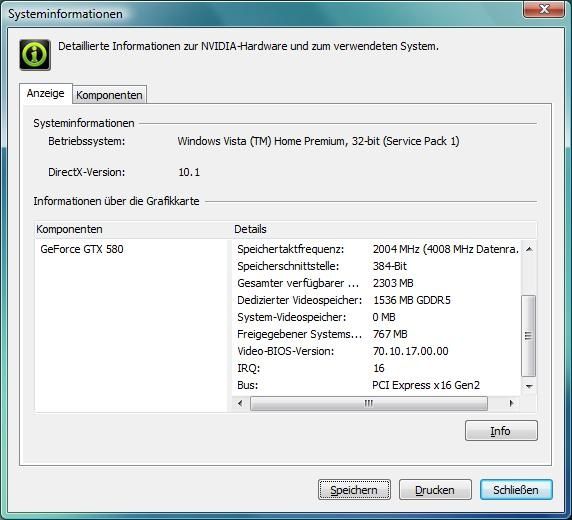Click the vertical scrollbar down arrow
The width and height of the screenshot is (572, 520).
click(x=529, y=386)
